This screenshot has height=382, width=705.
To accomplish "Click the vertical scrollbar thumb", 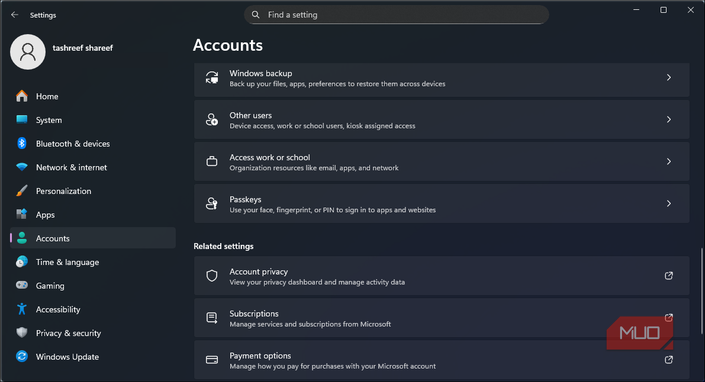I will 701,291.
